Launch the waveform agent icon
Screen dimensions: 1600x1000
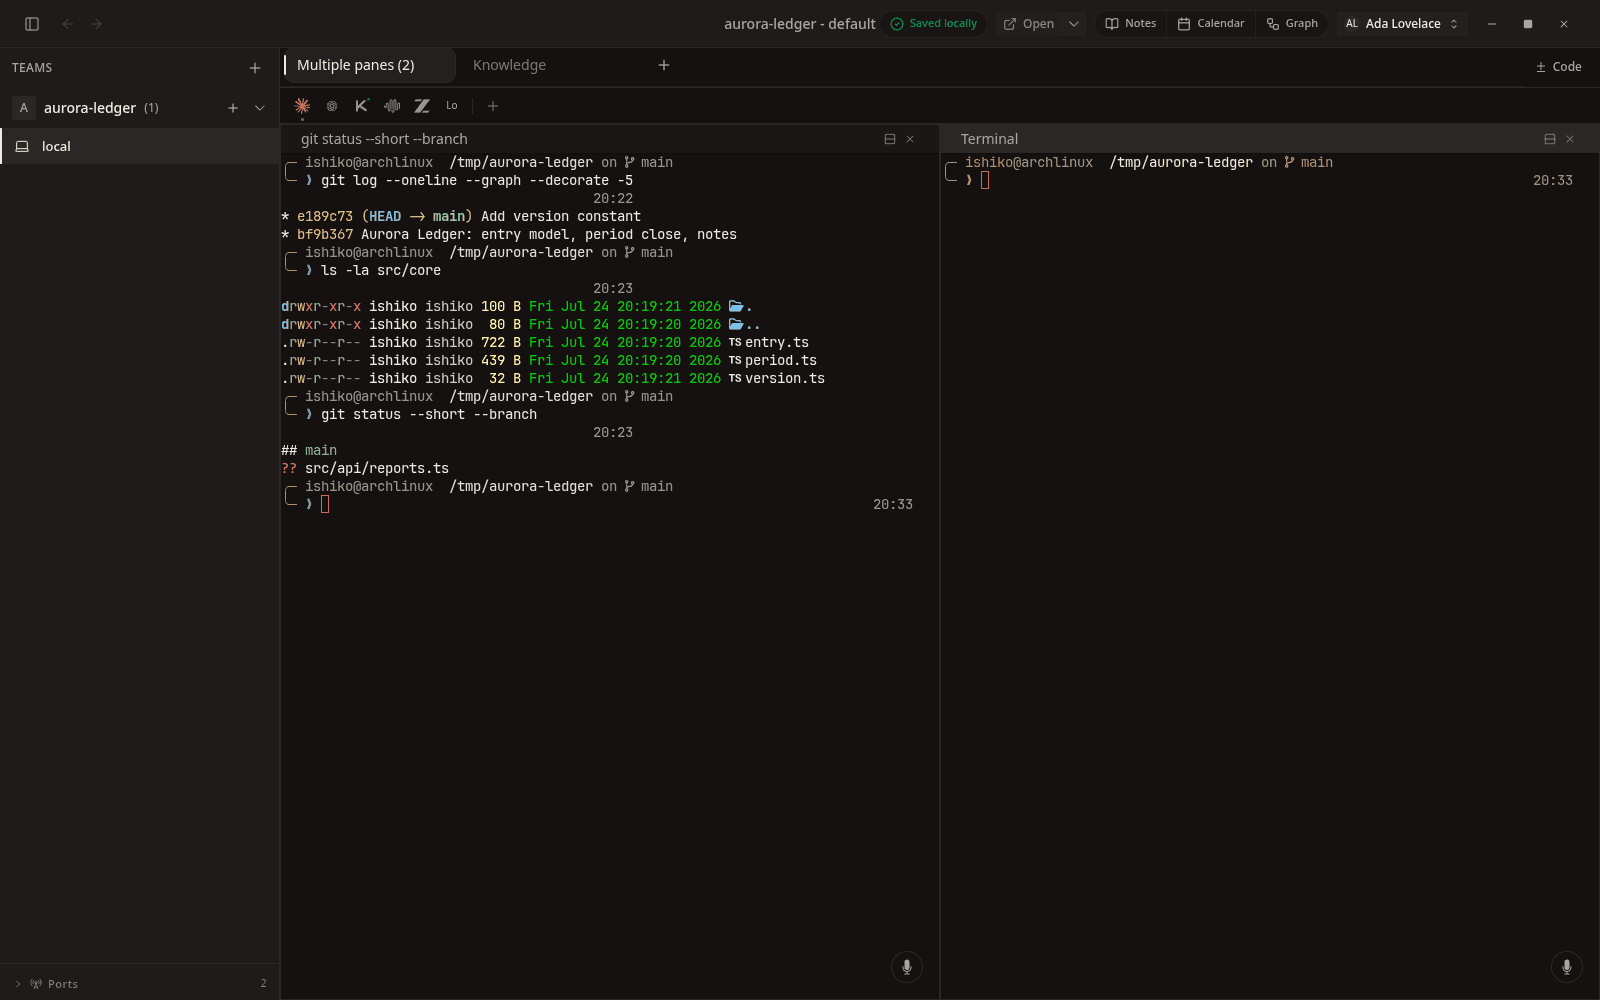pyautogui.click(x=392, y=105)
